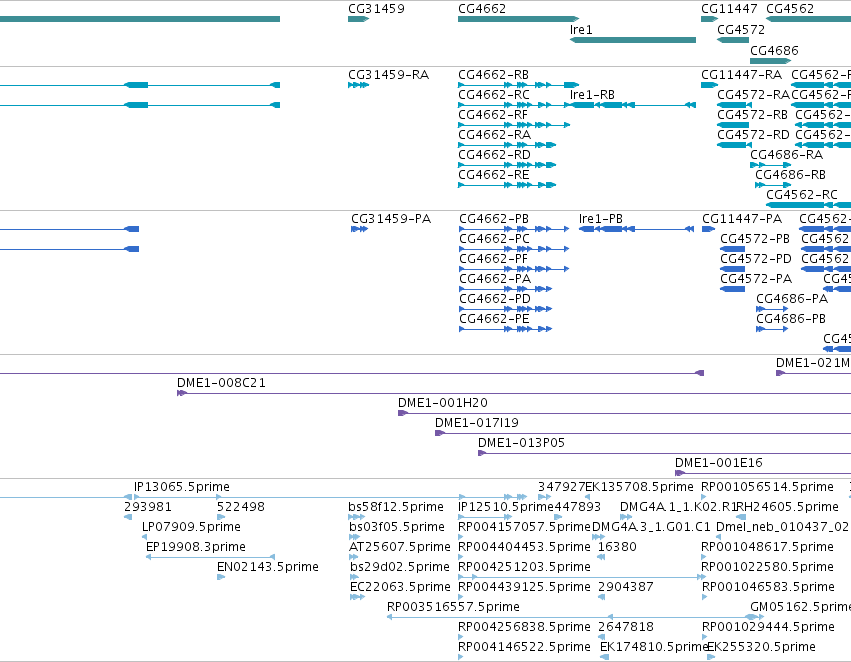Select protein CG31459-PA
This screenshot has width=851, height=662.
coord(391,219)
